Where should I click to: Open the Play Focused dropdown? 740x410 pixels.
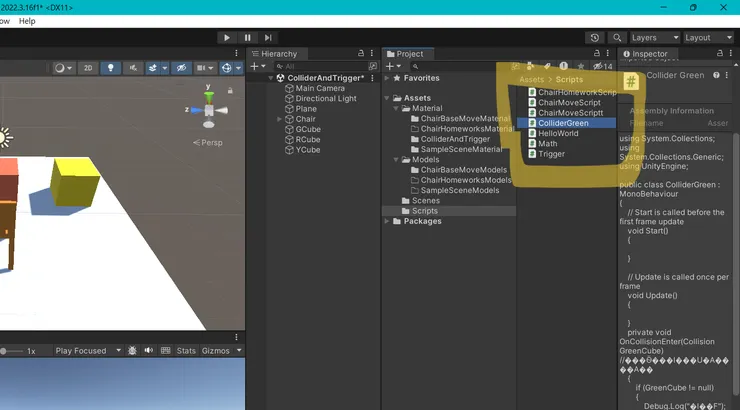88,351
